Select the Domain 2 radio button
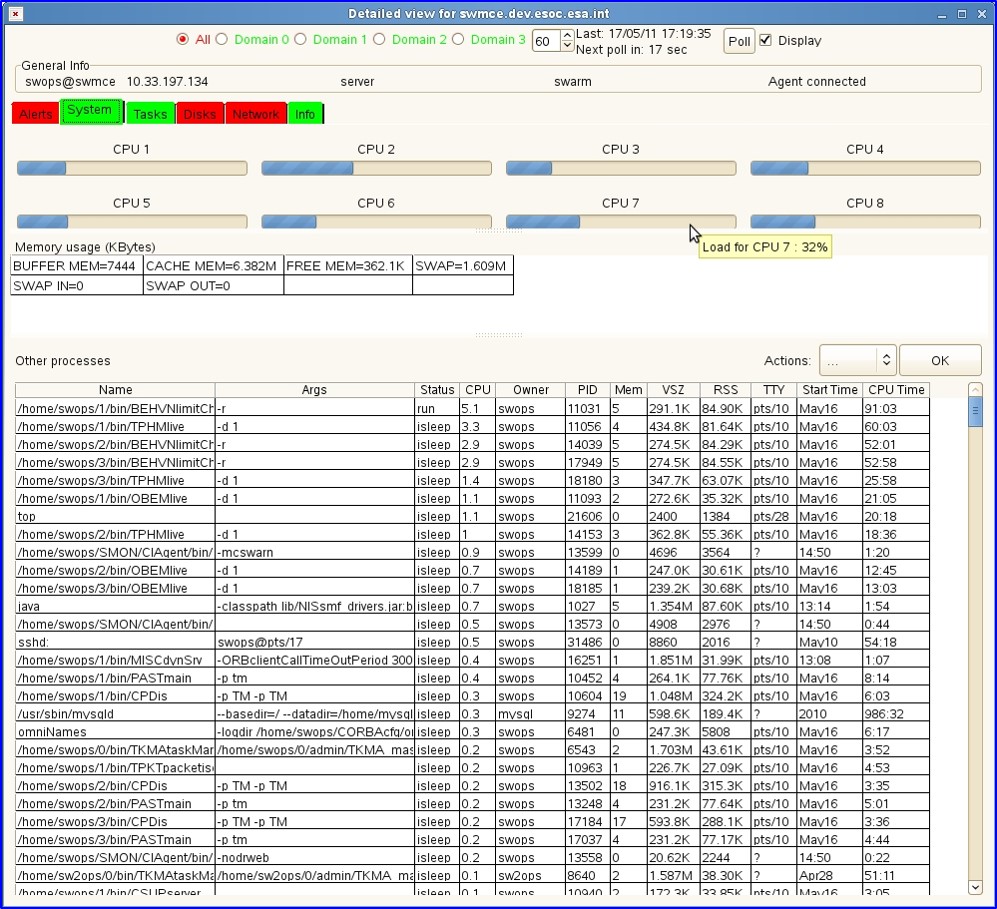 [x=380, y=39]
